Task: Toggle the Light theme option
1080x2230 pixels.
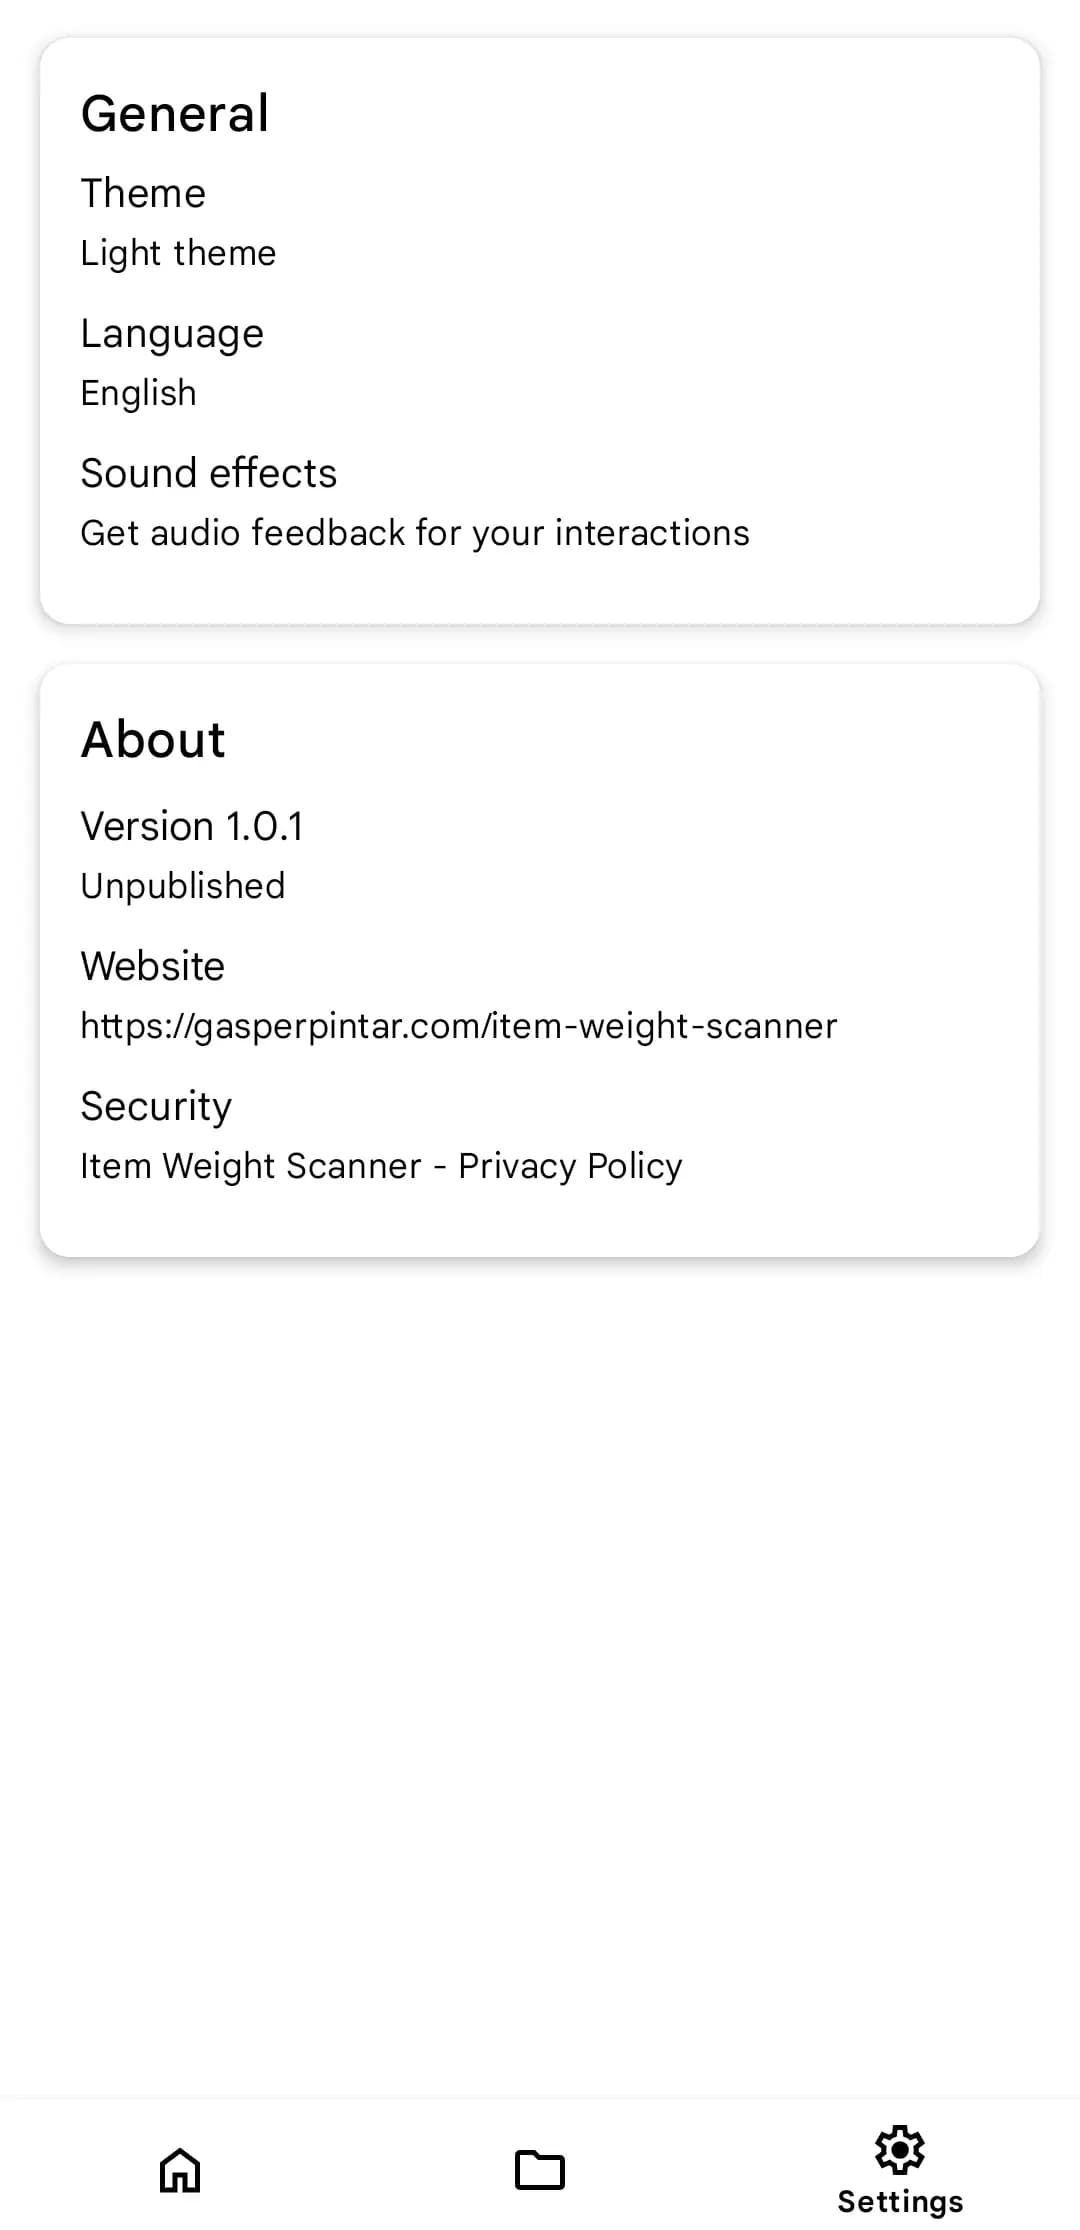Action: pyautogui.click(x=178, y=253)
